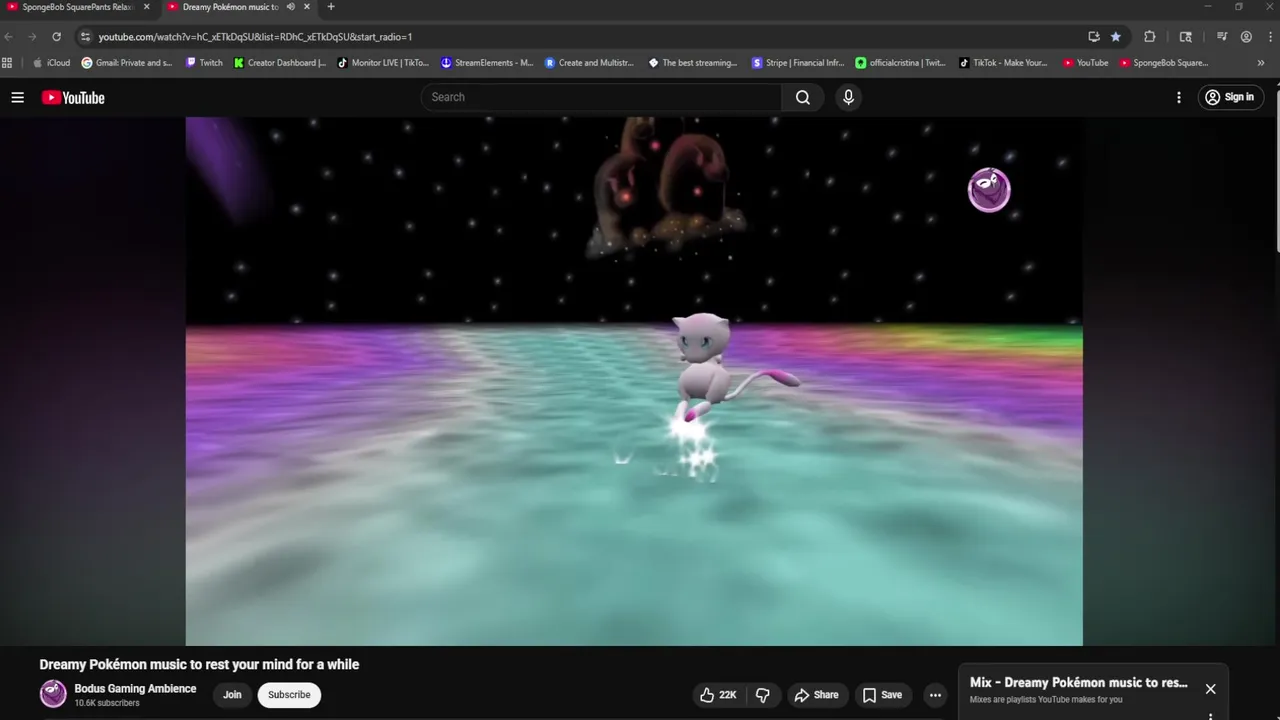
Task: Like the video with thumbs up
Action: [718, 695]
